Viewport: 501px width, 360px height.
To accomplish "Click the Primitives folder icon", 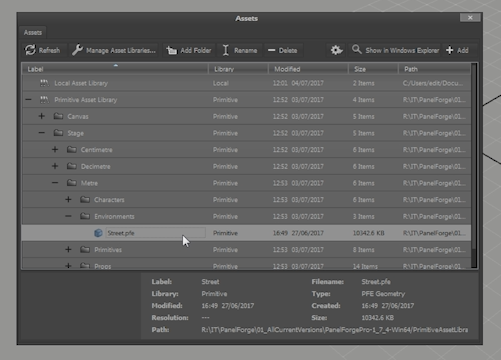I will [85, 250].
